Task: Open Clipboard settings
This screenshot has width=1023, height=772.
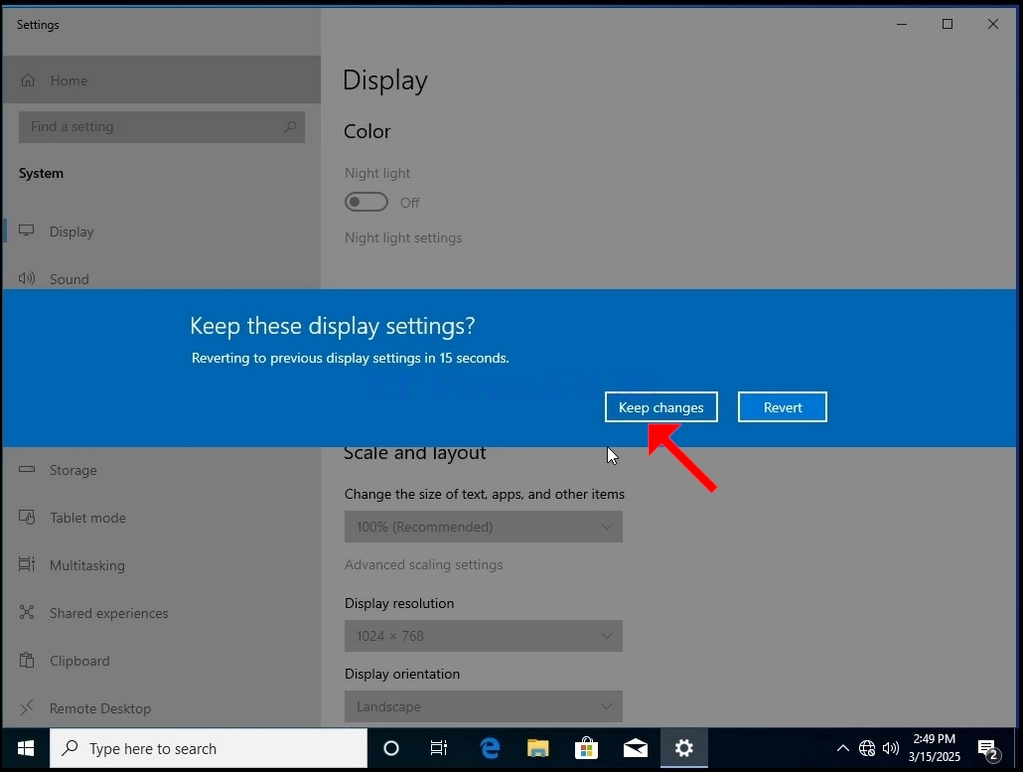Action: (161, 660)
